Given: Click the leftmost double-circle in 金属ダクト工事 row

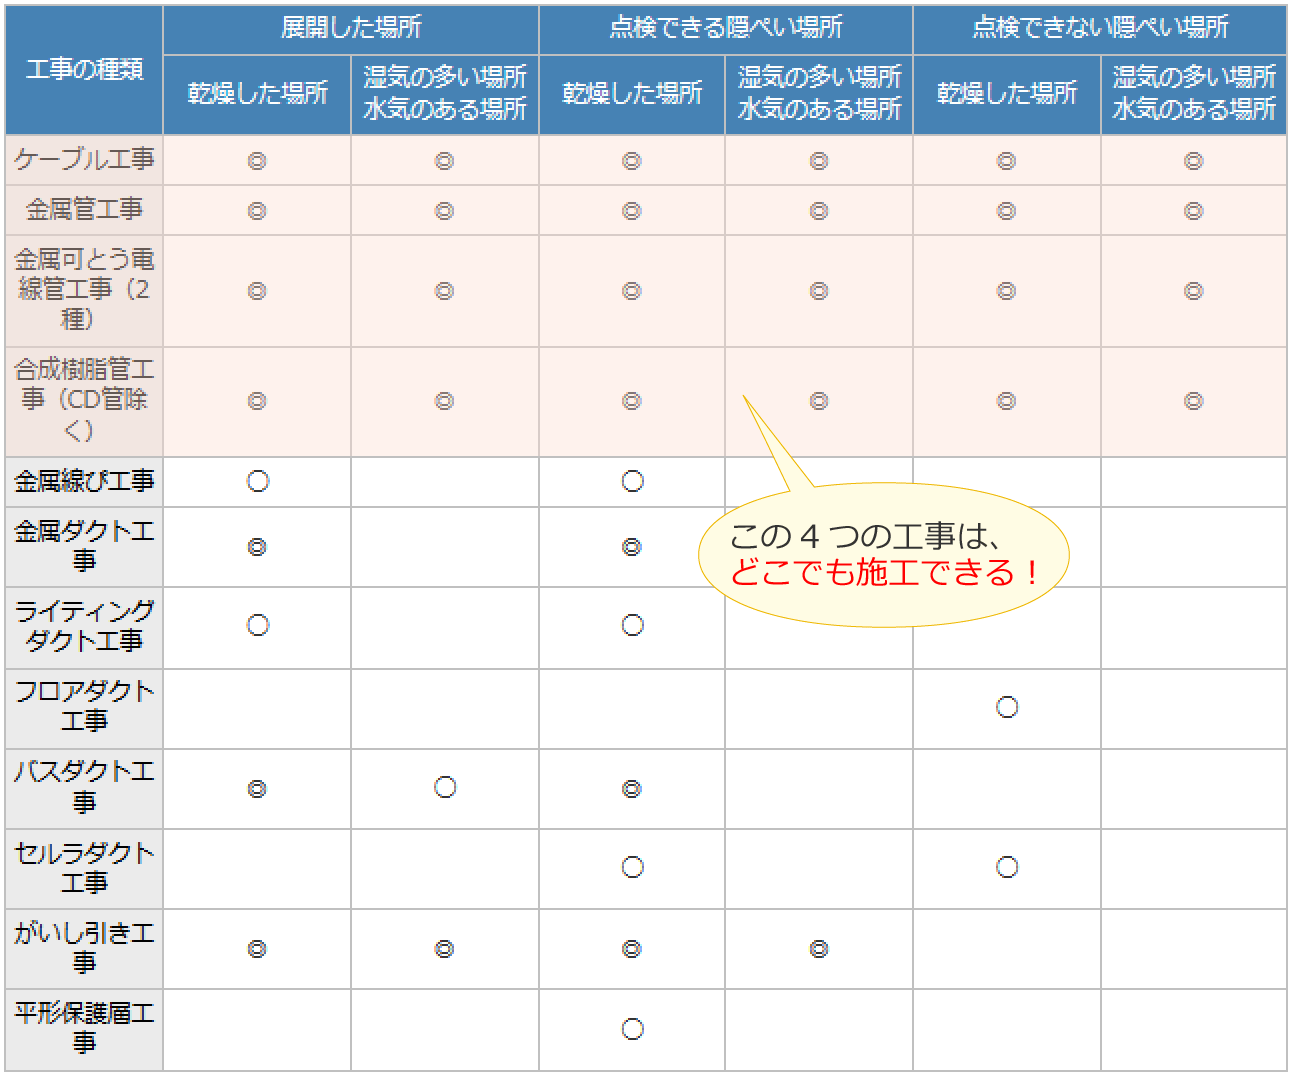Looking at the screenshot, I should (257, 547).
